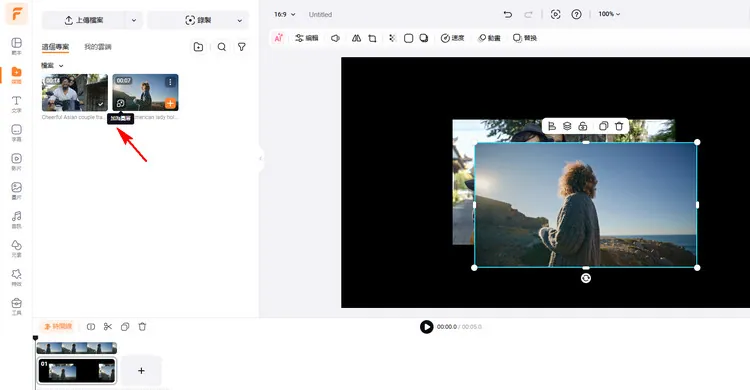
Task: Open the Text sidebar panel
Action: tap(16, 104)
